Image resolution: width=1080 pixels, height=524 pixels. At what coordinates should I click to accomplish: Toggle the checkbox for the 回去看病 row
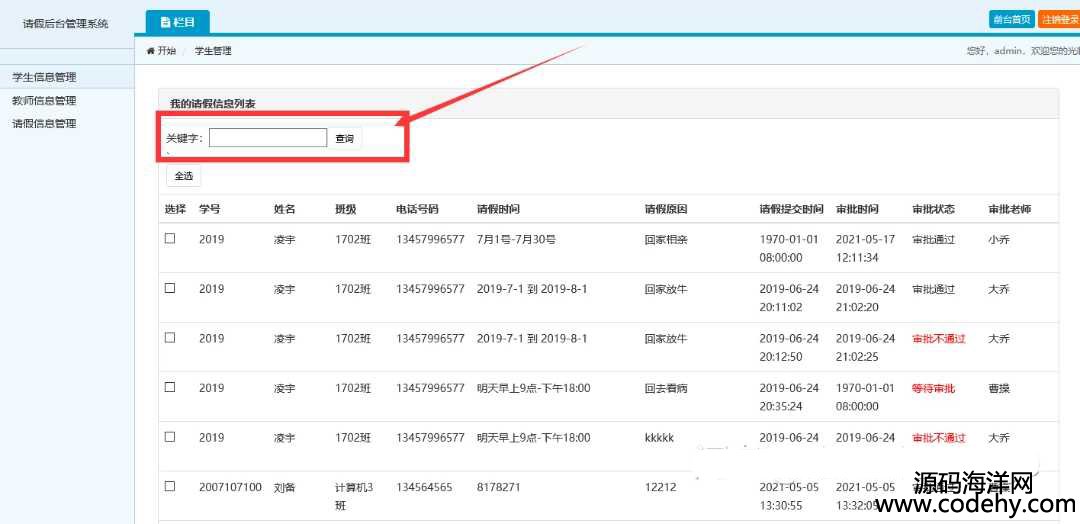(x=170, y=387)
